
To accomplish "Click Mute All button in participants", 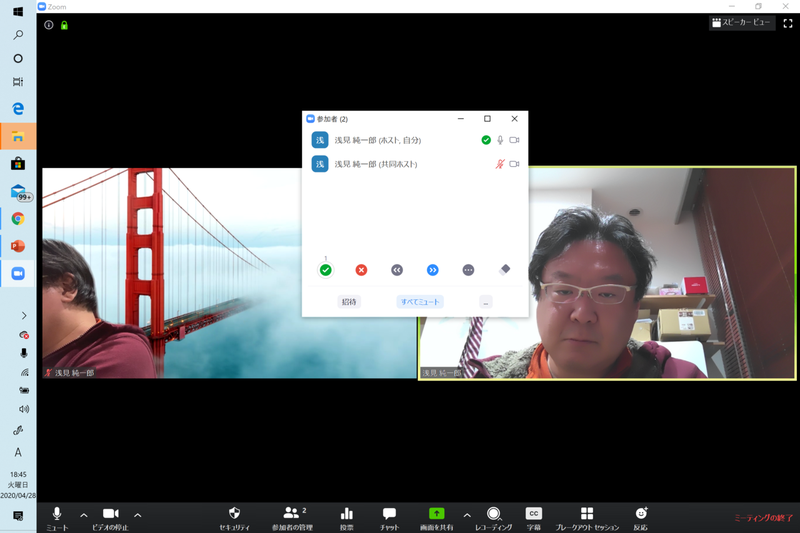I will [x=420, y=302].
